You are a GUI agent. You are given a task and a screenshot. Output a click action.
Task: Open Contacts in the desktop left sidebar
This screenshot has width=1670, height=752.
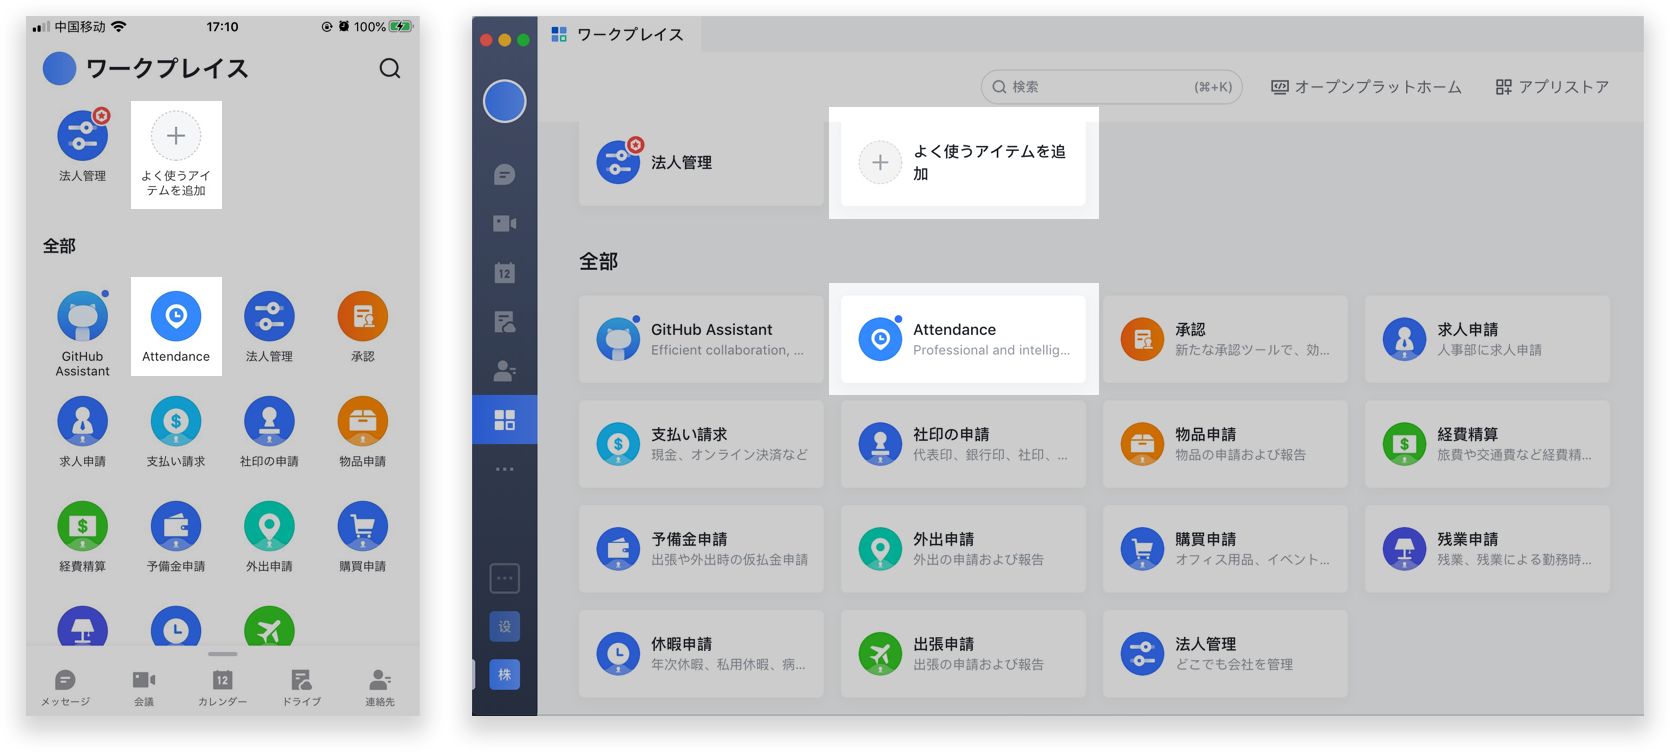point(504,371)
